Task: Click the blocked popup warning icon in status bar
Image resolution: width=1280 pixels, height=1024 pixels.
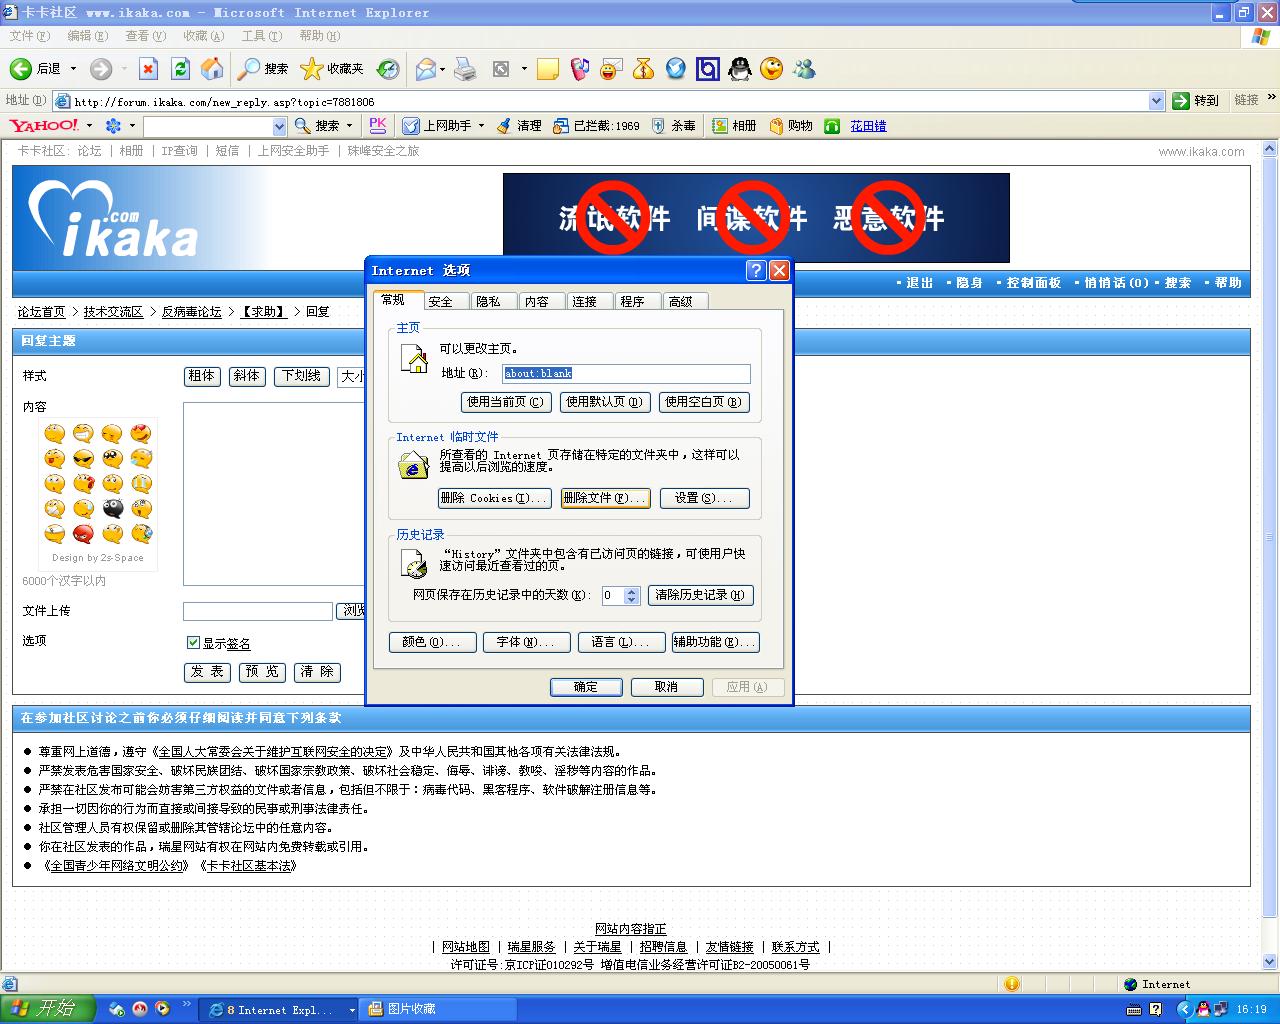Action: [1012, 984]
